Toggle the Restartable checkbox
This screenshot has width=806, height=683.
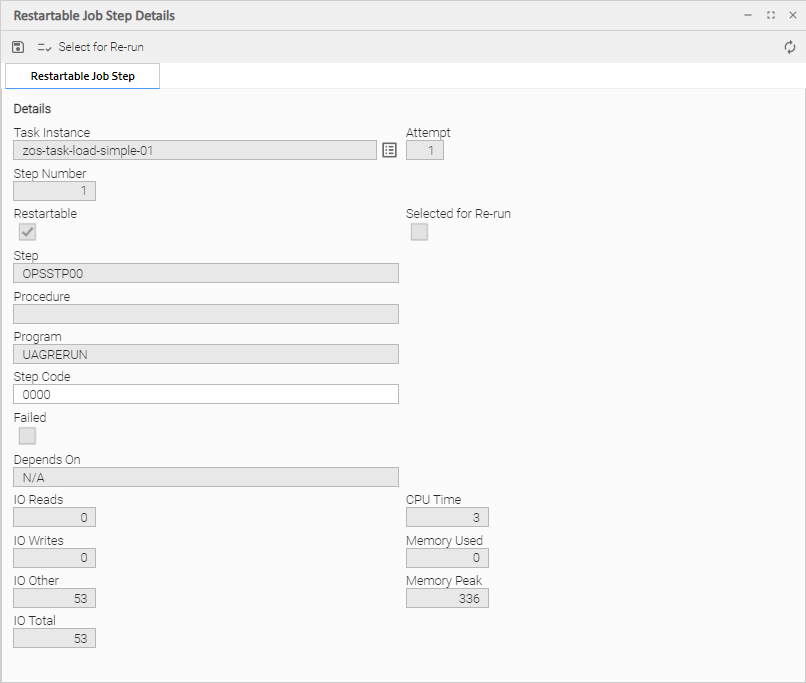point(28,232)
